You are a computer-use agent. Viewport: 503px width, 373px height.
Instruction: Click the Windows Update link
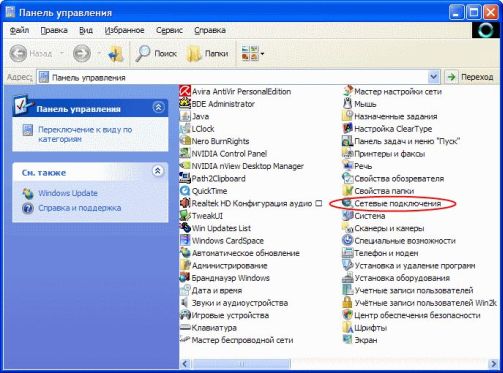click(x=68, y=193)
